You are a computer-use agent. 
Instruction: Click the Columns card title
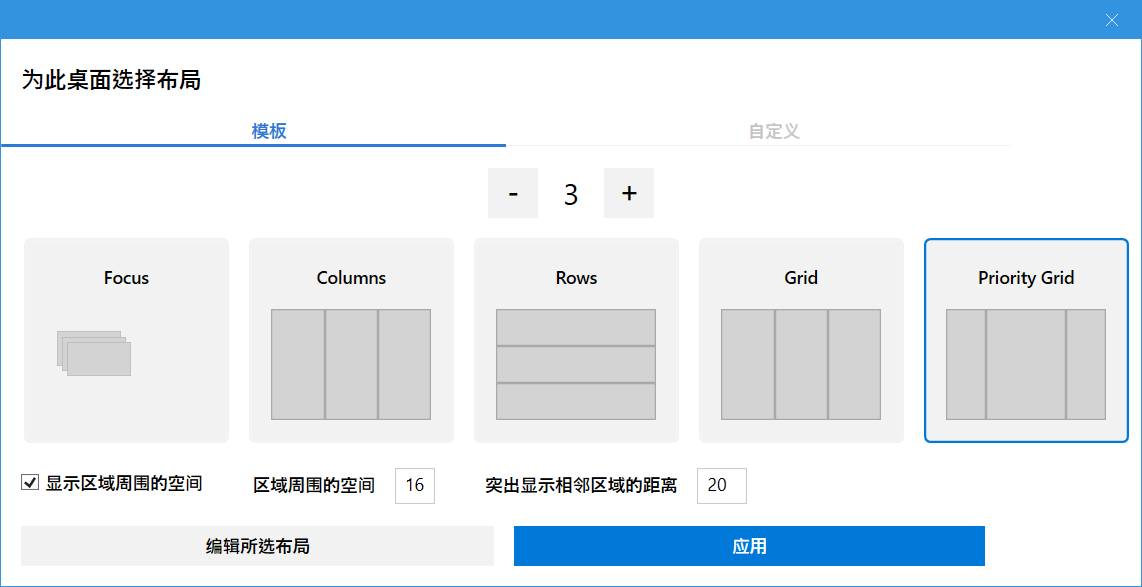click(x=351, y=278)
